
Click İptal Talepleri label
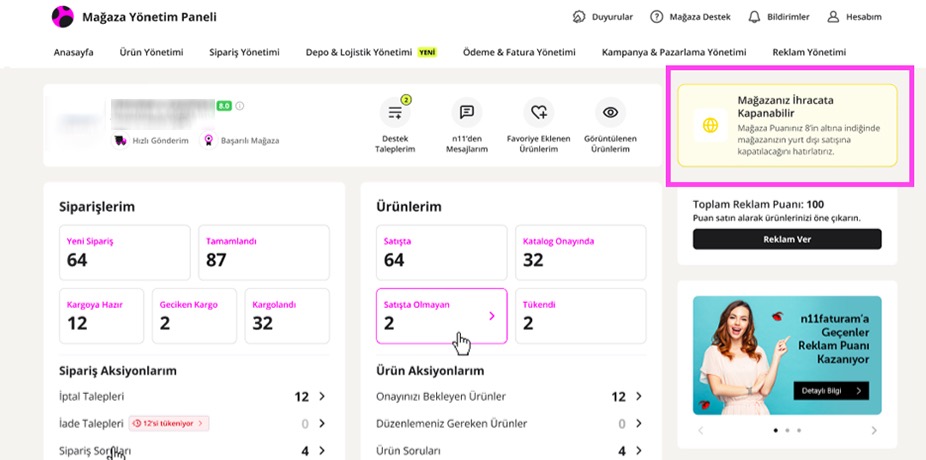(x=92, y=396)
